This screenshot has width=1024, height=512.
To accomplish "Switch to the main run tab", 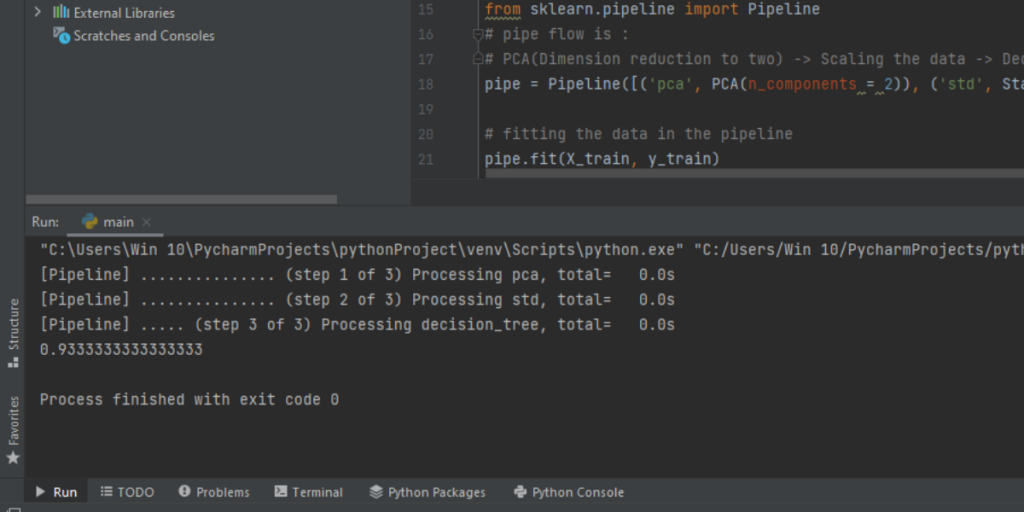I will coord(118,222).
